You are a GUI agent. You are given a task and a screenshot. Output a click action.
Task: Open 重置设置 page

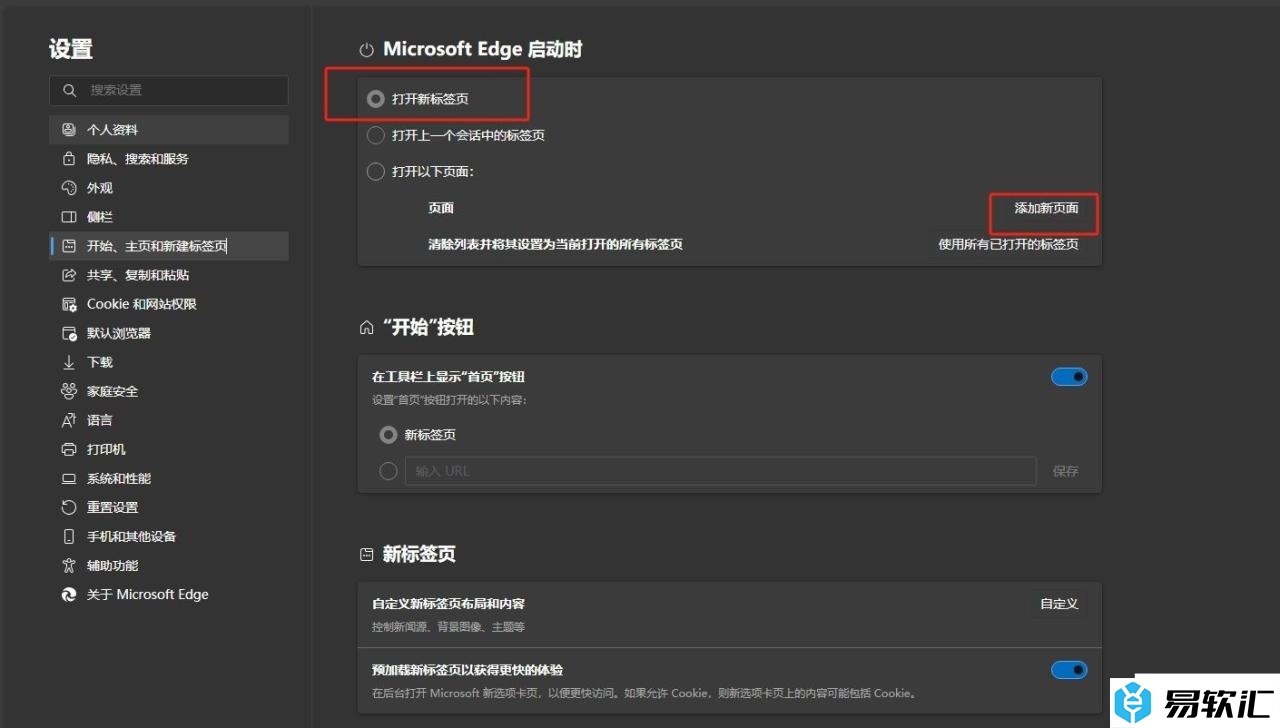click(169, 507)
